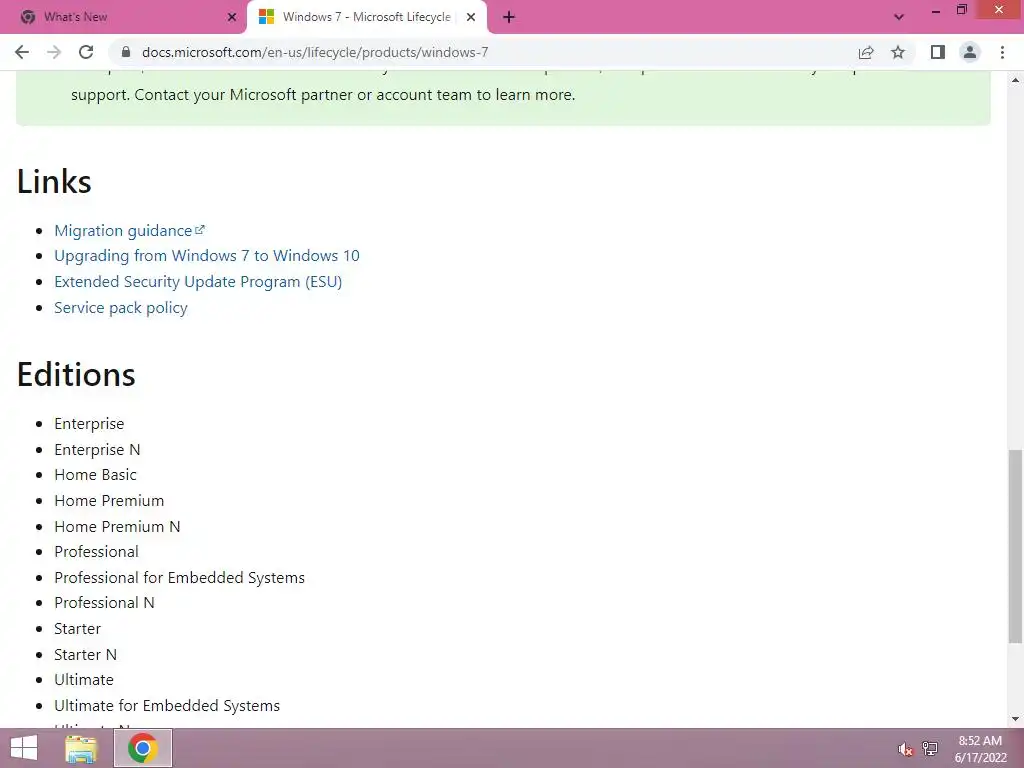Expand the tab search dropdown
1024x768 pixels.
pyautogui.click(x=899, y=17)
